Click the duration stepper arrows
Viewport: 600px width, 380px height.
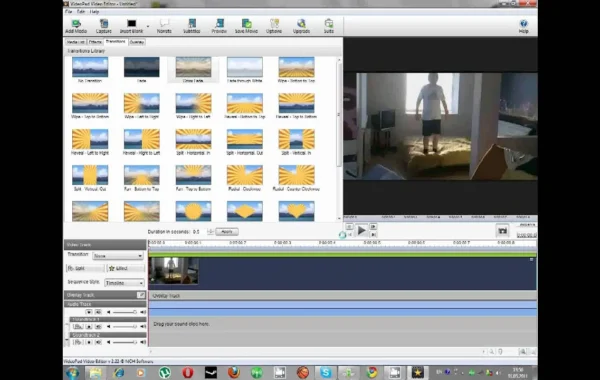click(x=210, y=232)
